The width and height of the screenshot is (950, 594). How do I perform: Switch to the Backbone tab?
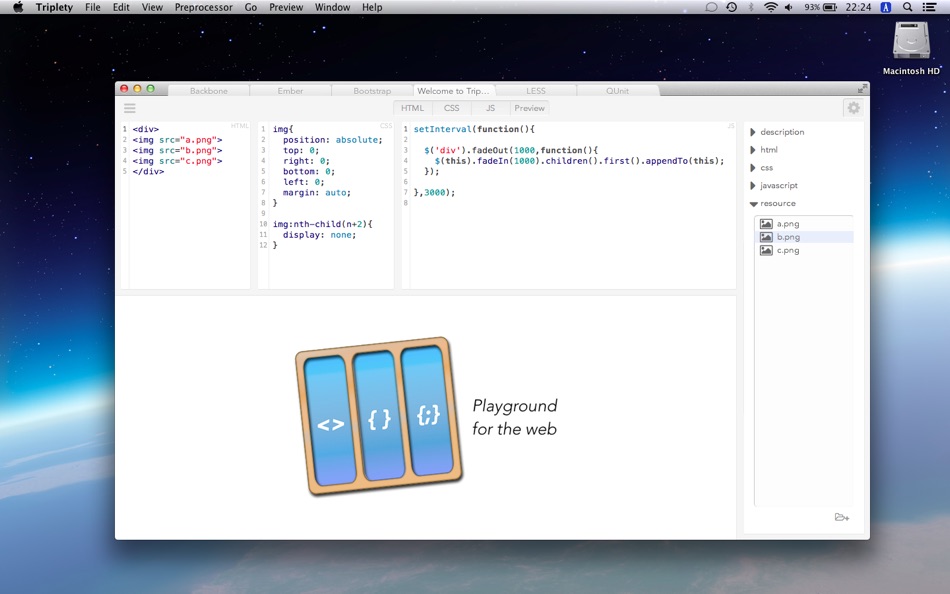(208, 91)
